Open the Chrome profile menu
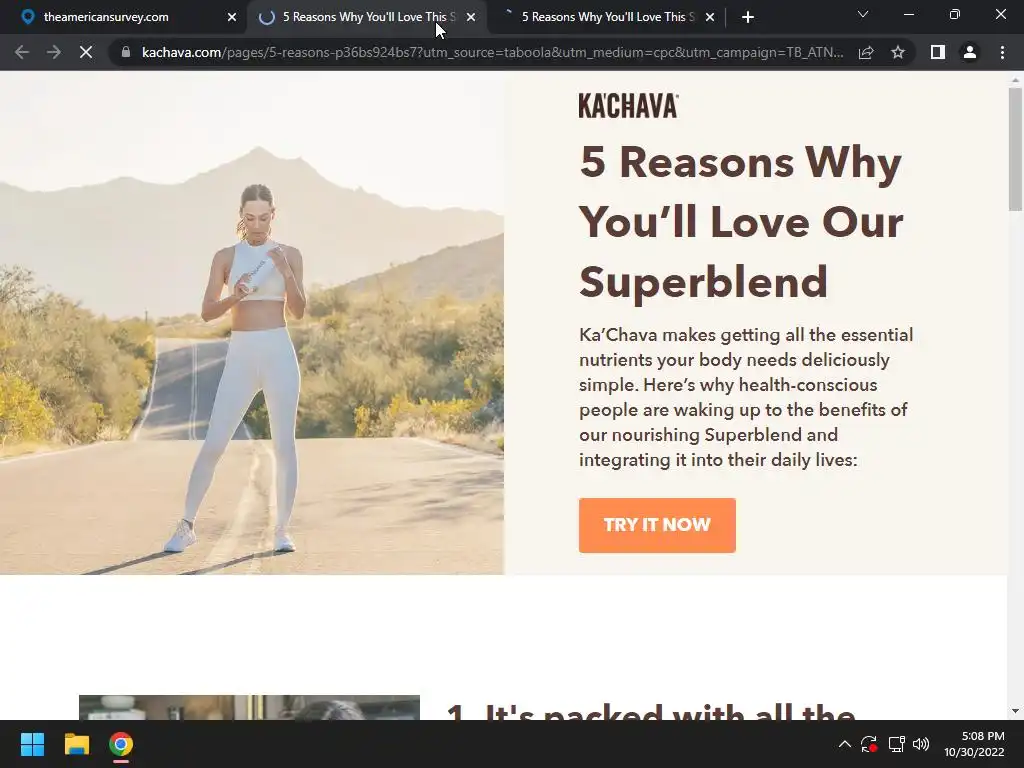 (x=970, y=52)
